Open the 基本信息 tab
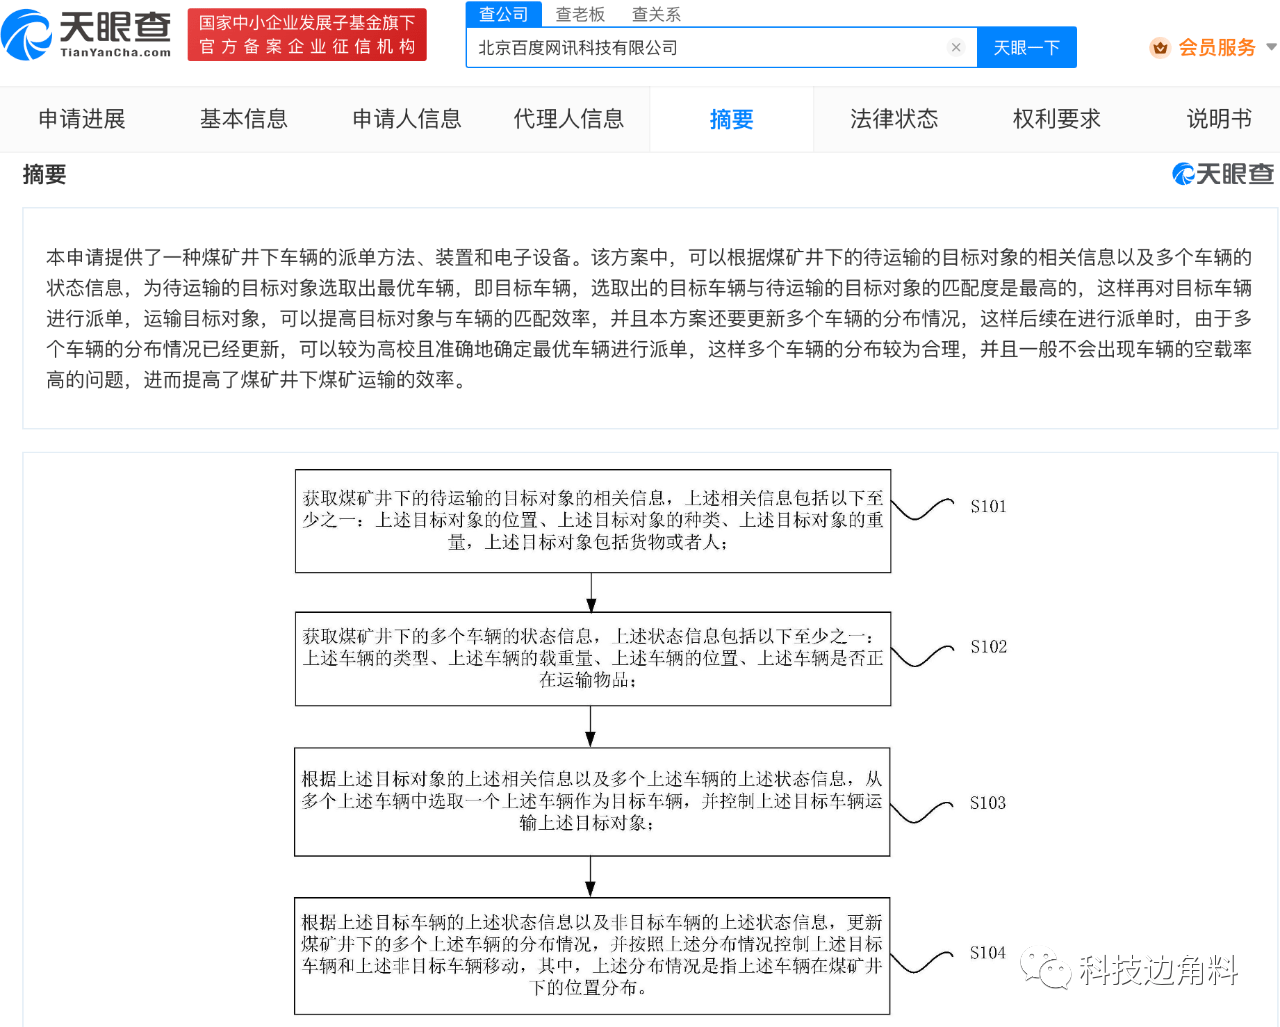1280x1027 pixels. (244, 119)
